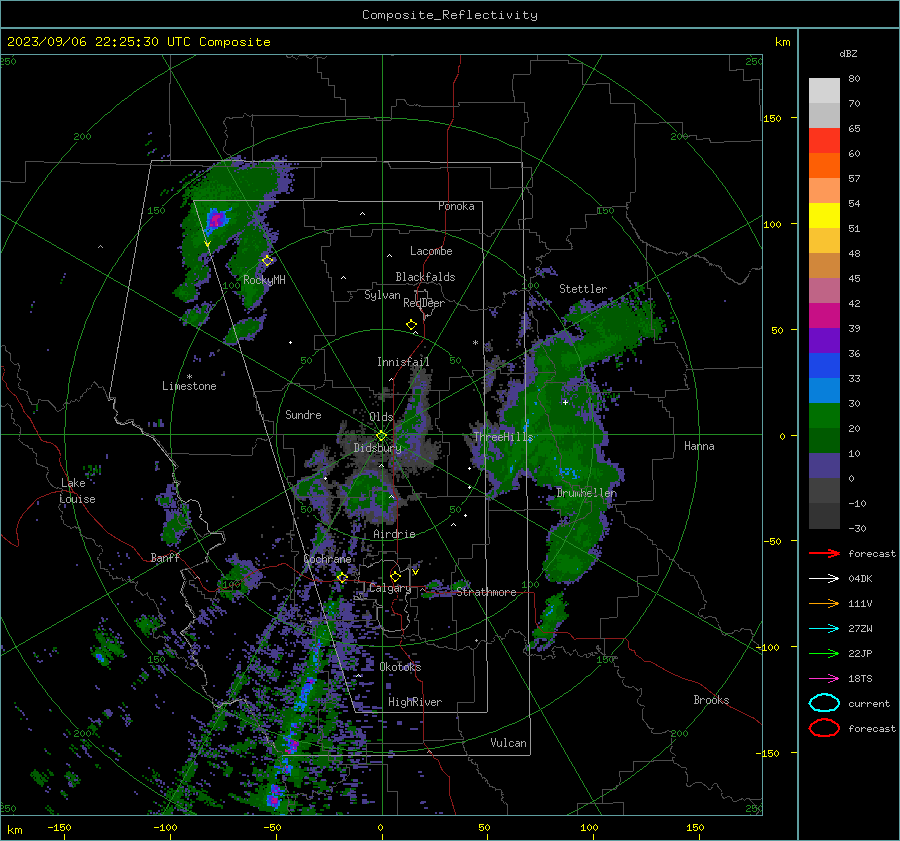Image resolution: width=900 pixels, height=841 pixels.
Task: Click the 0 dBZ purple swatch
Action: click(x=824, y=465)
